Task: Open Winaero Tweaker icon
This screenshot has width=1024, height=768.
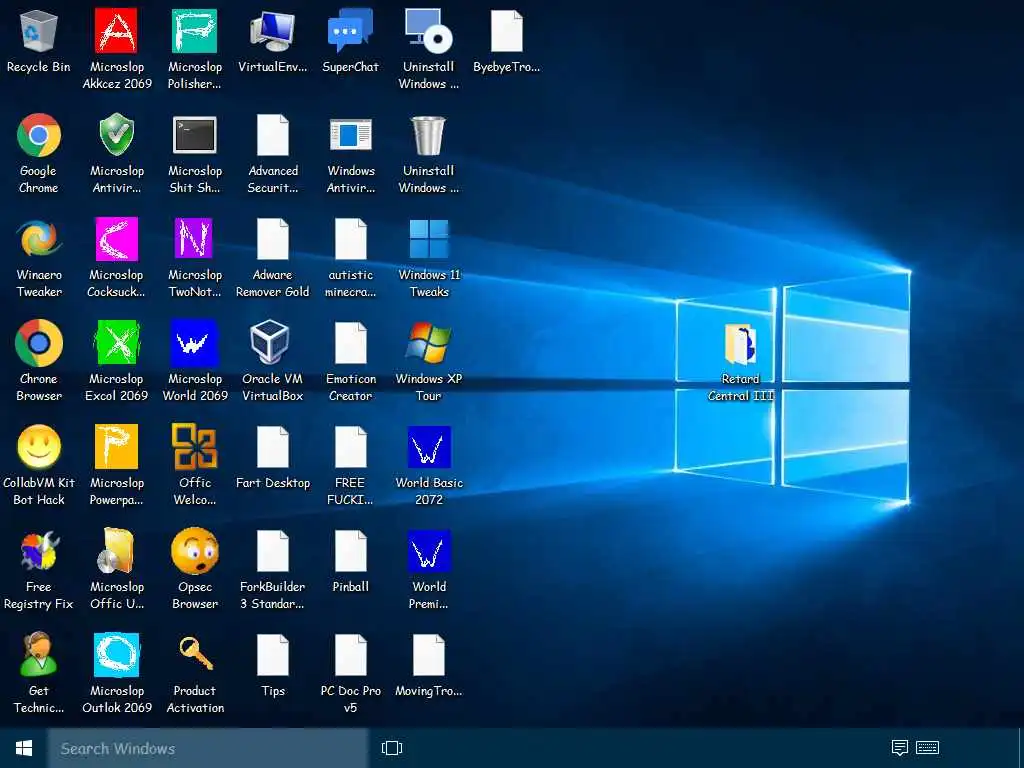Action: pyautogui.click(x=39, y=239)
